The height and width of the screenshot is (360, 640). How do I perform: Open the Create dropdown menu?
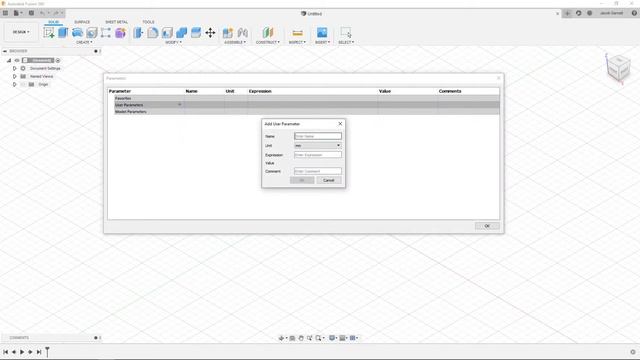coord(84,42)
